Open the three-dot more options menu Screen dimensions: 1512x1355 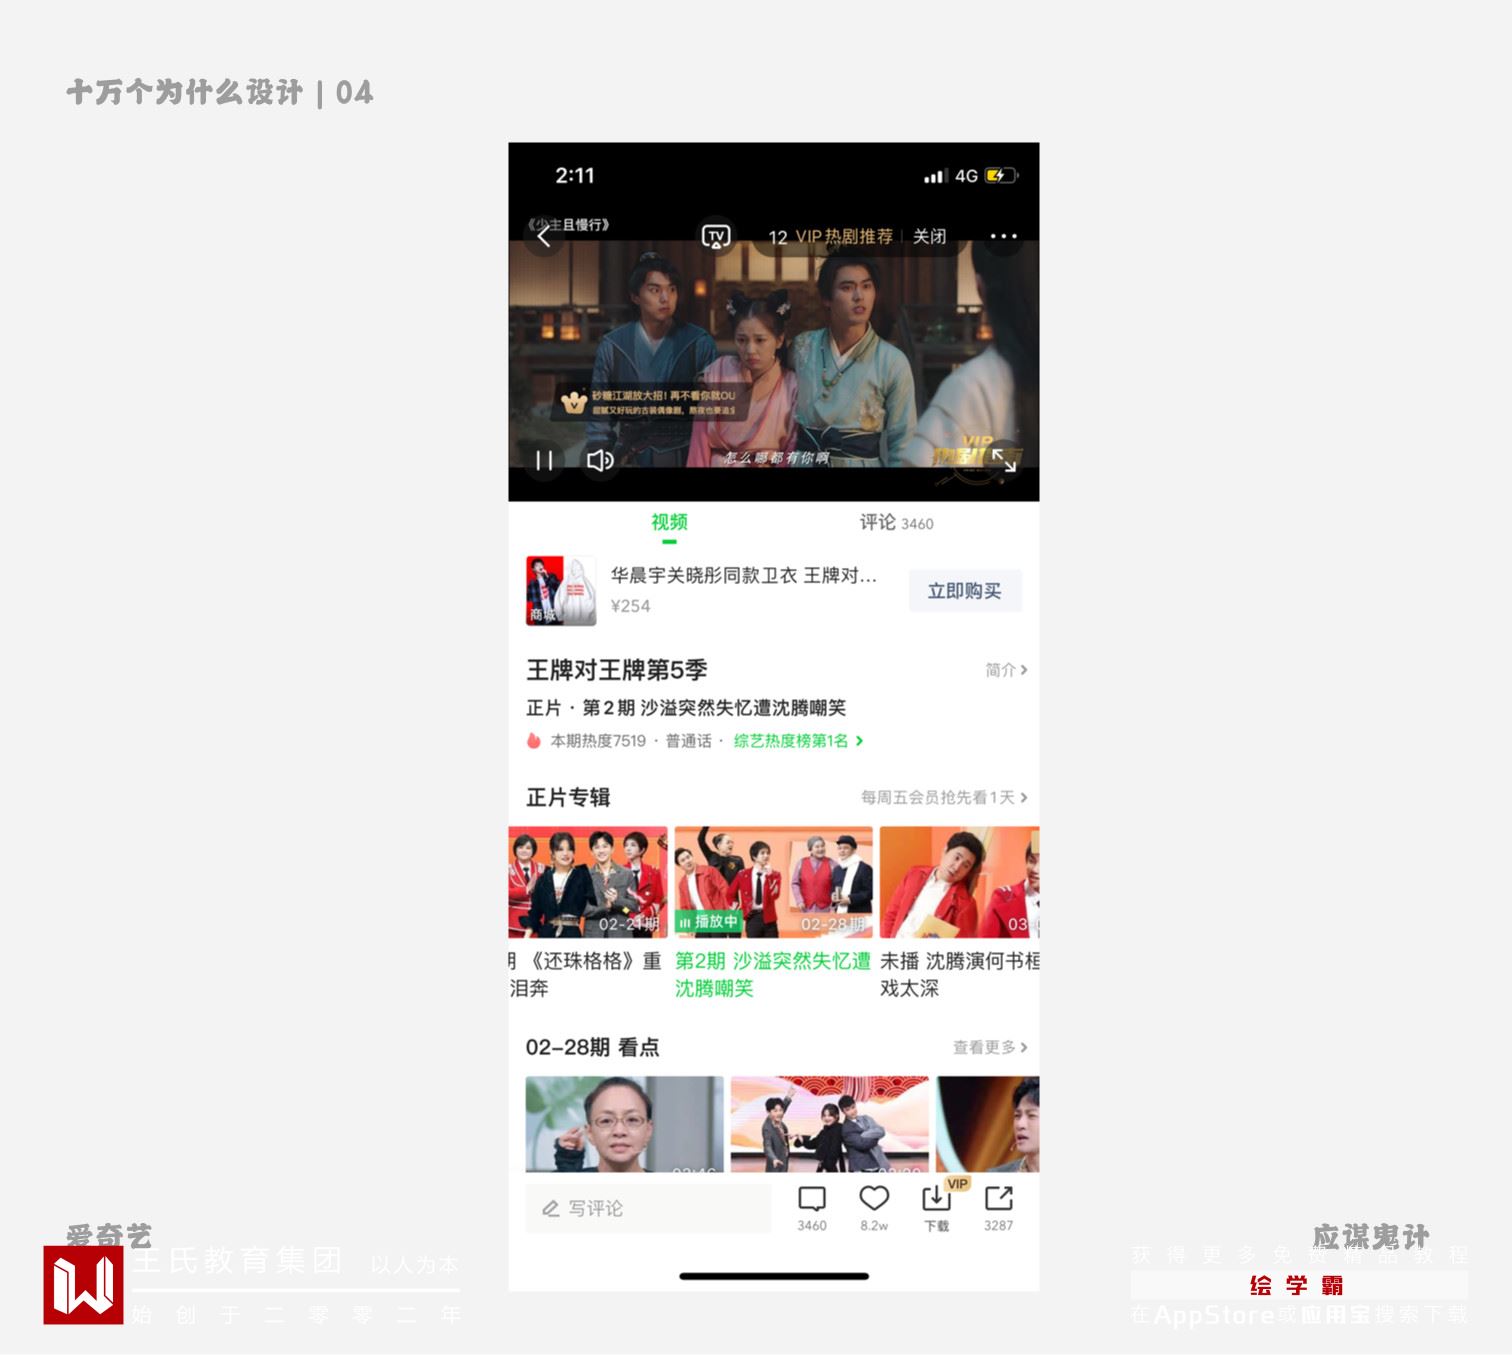click(1003, 237)
